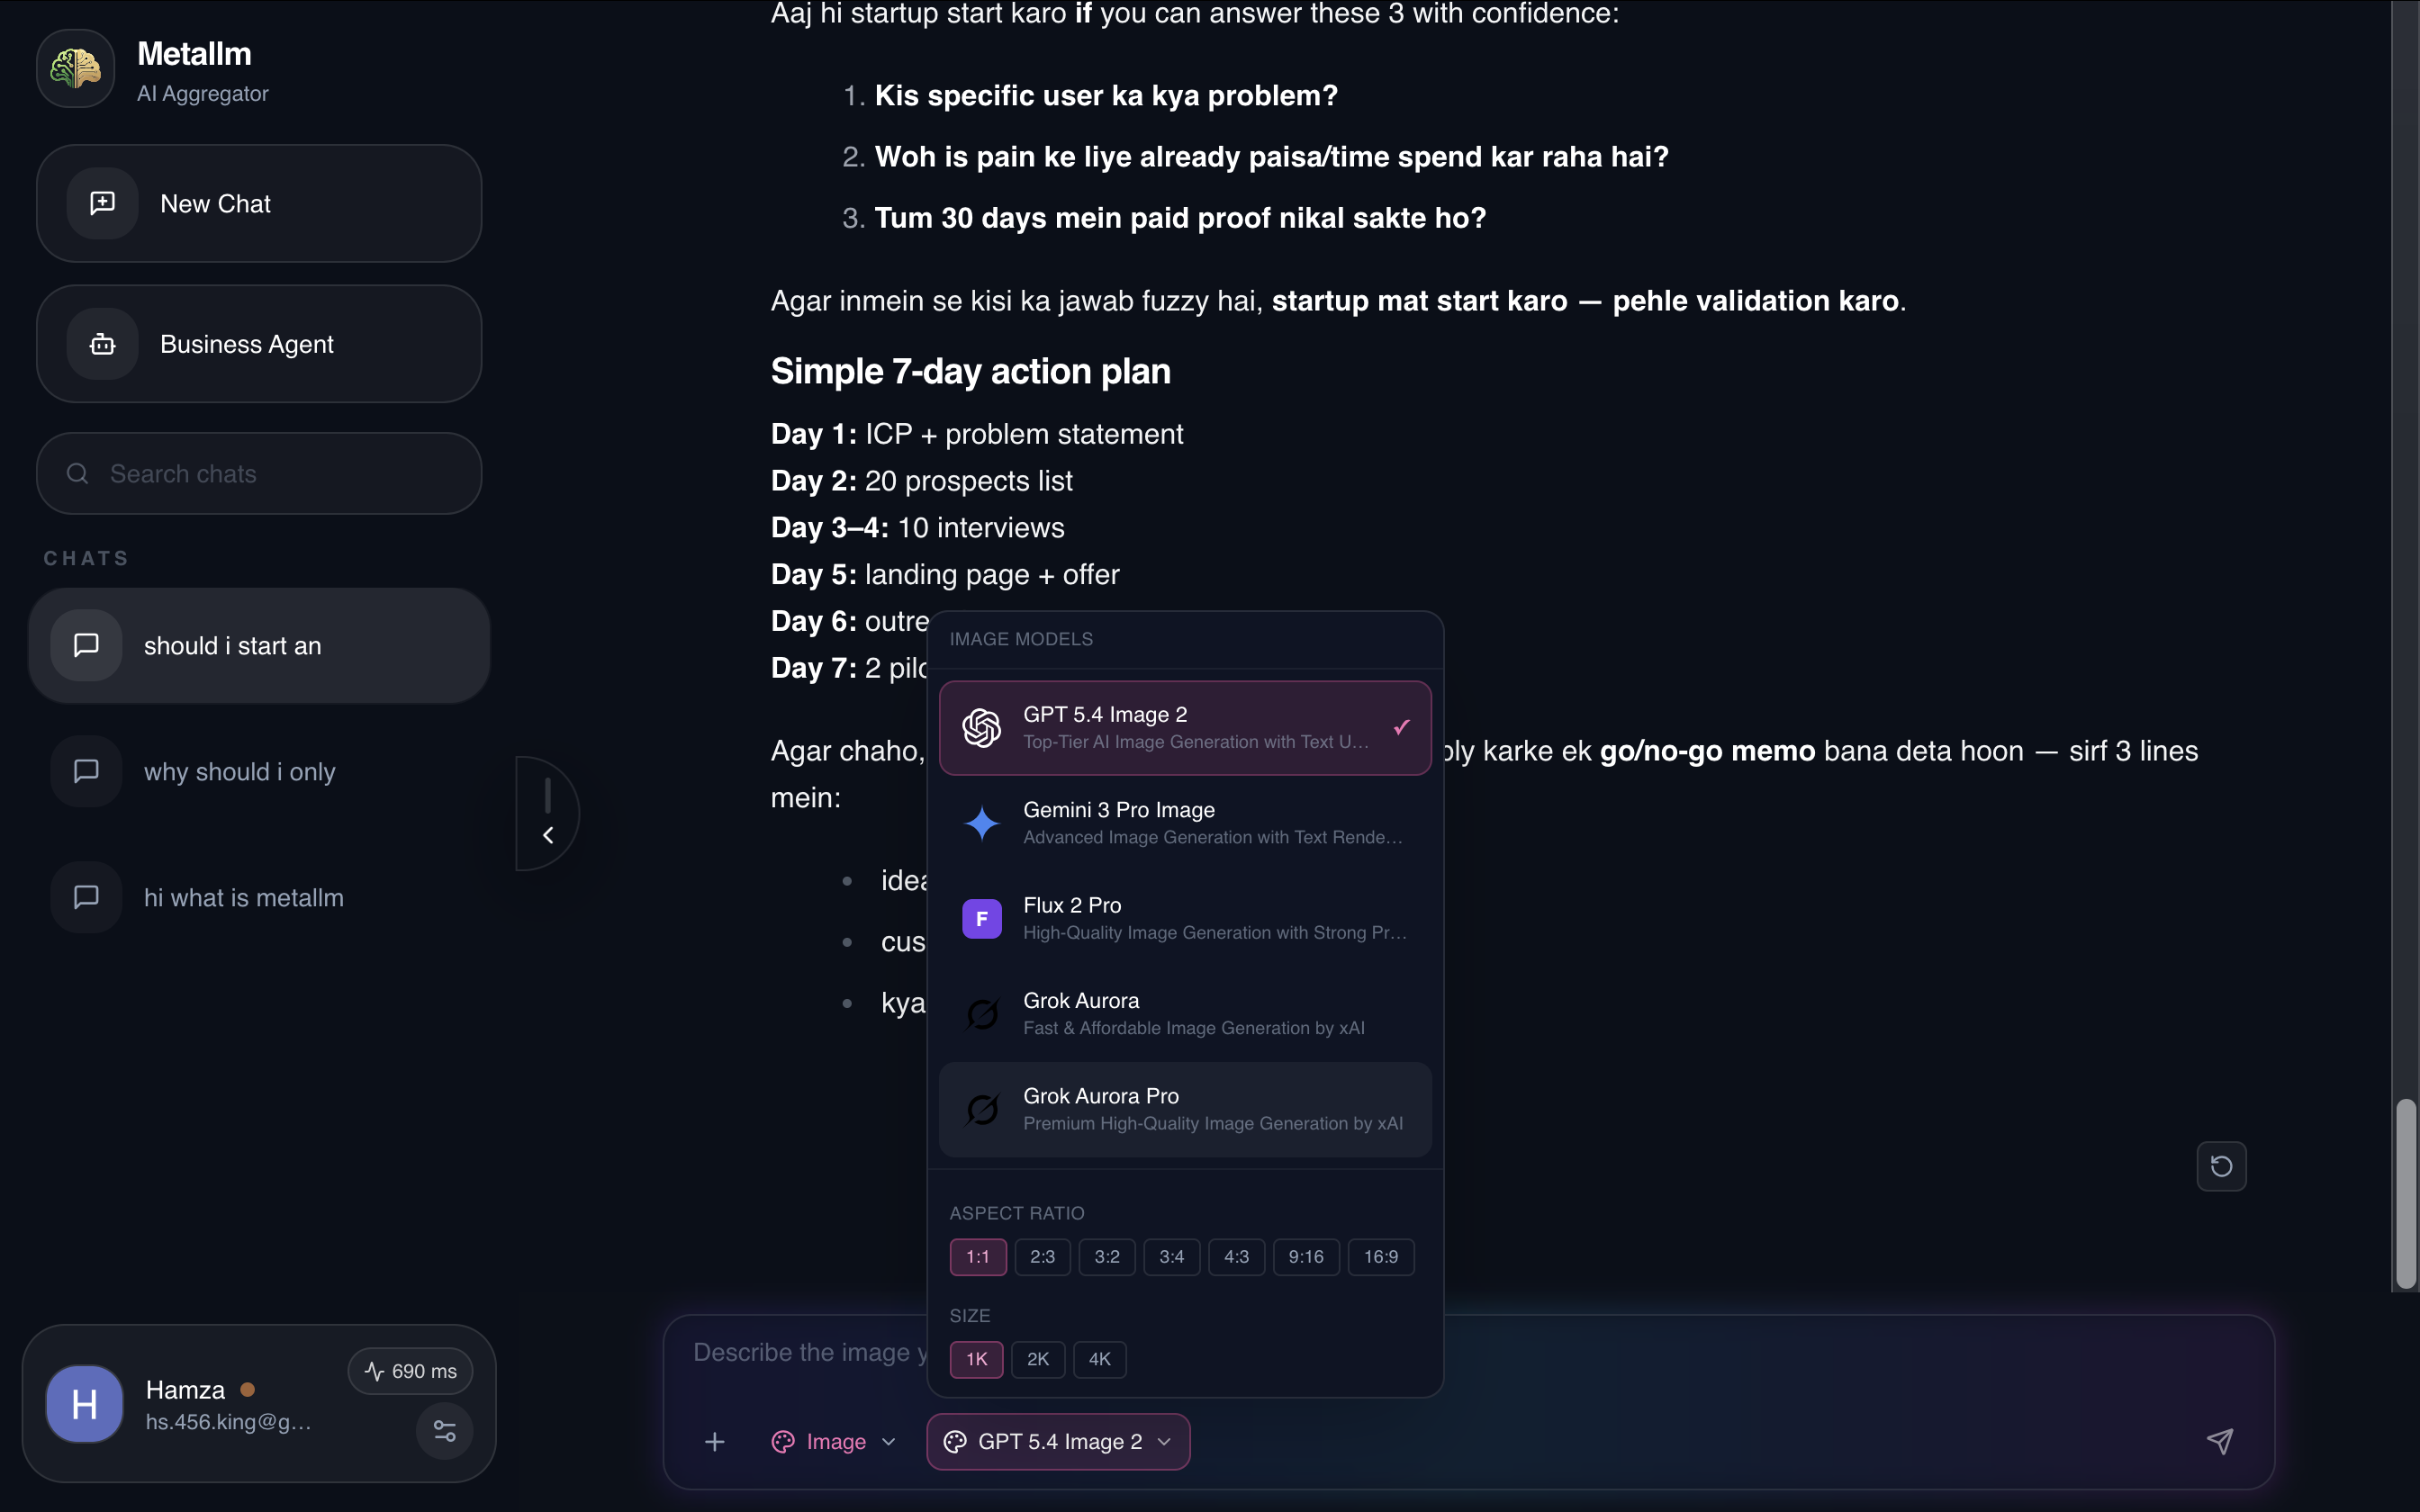
Task: Select Flux 2 Pro from image models
Action: tap(1185, 918)
